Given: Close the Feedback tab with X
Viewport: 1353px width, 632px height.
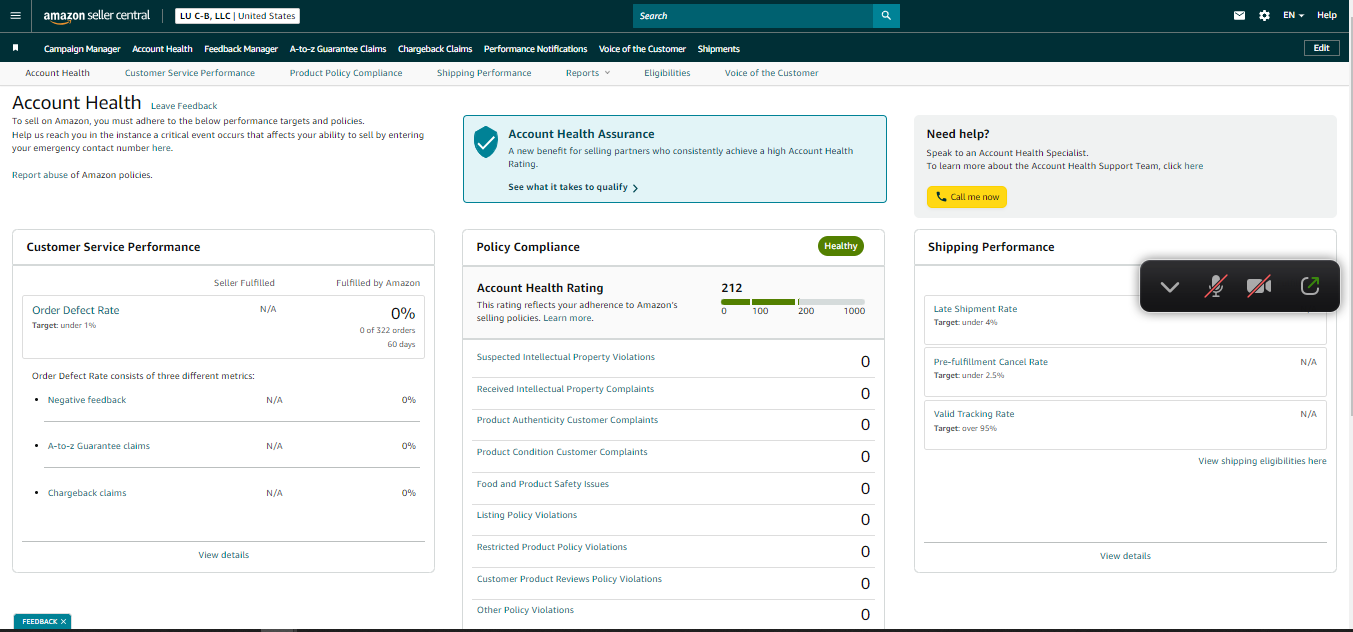Looking at the screenshot, I should (x=63, y=622).
